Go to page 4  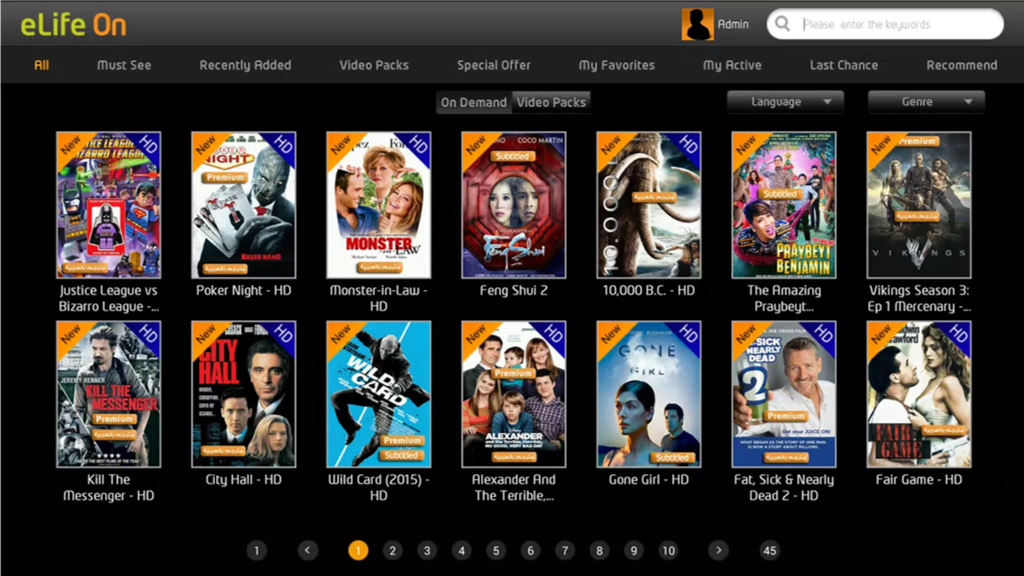click(462, 551)
